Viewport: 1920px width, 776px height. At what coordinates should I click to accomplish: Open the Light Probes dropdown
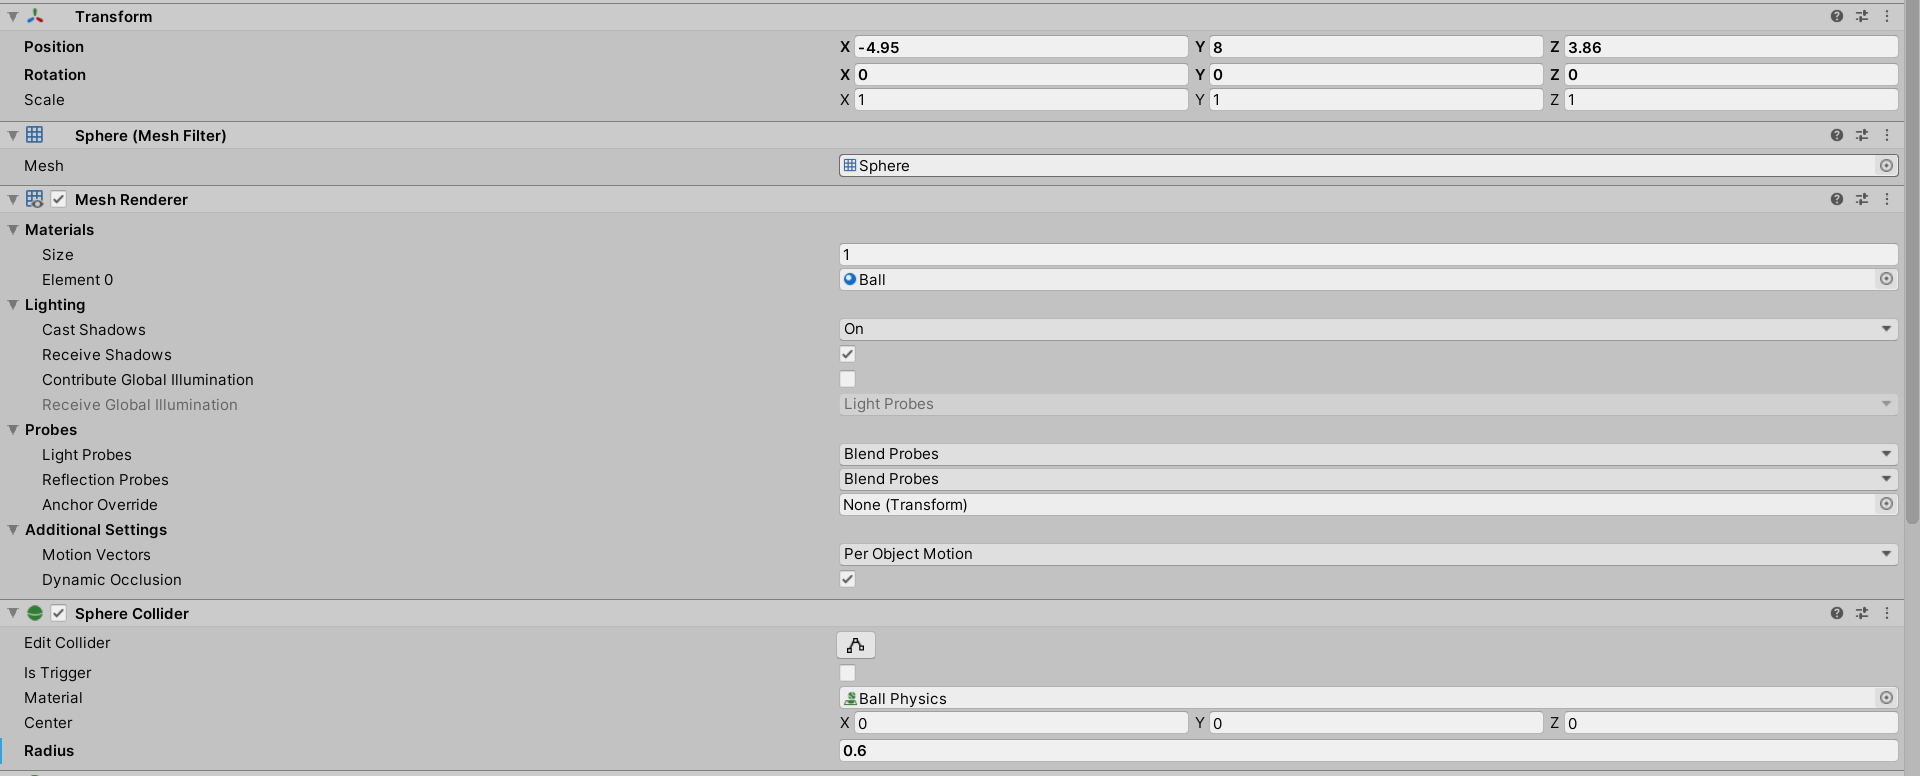(1368, 454)
